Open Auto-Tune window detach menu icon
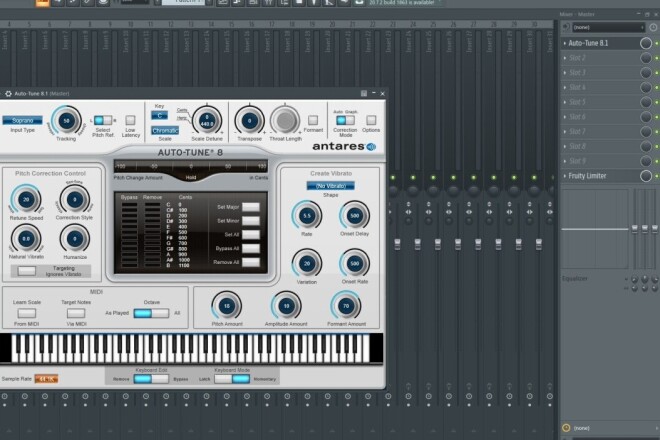 click(x=364, y=93)
